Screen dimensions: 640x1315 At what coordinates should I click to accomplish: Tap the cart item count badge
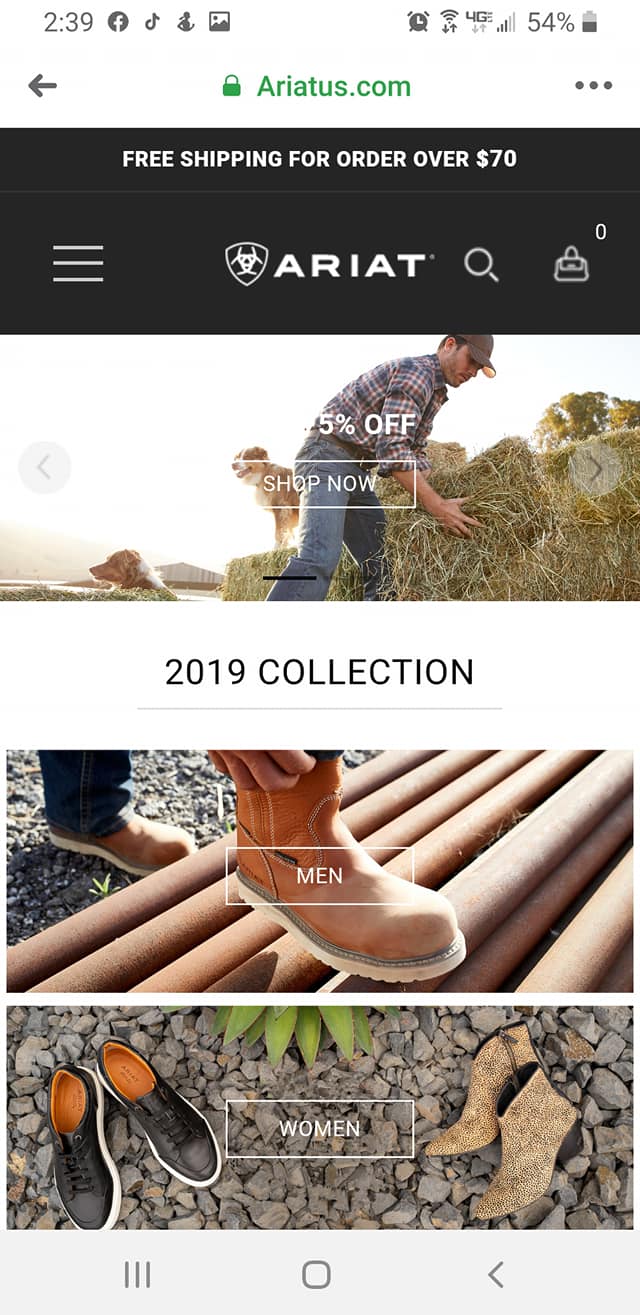[600, 232]
